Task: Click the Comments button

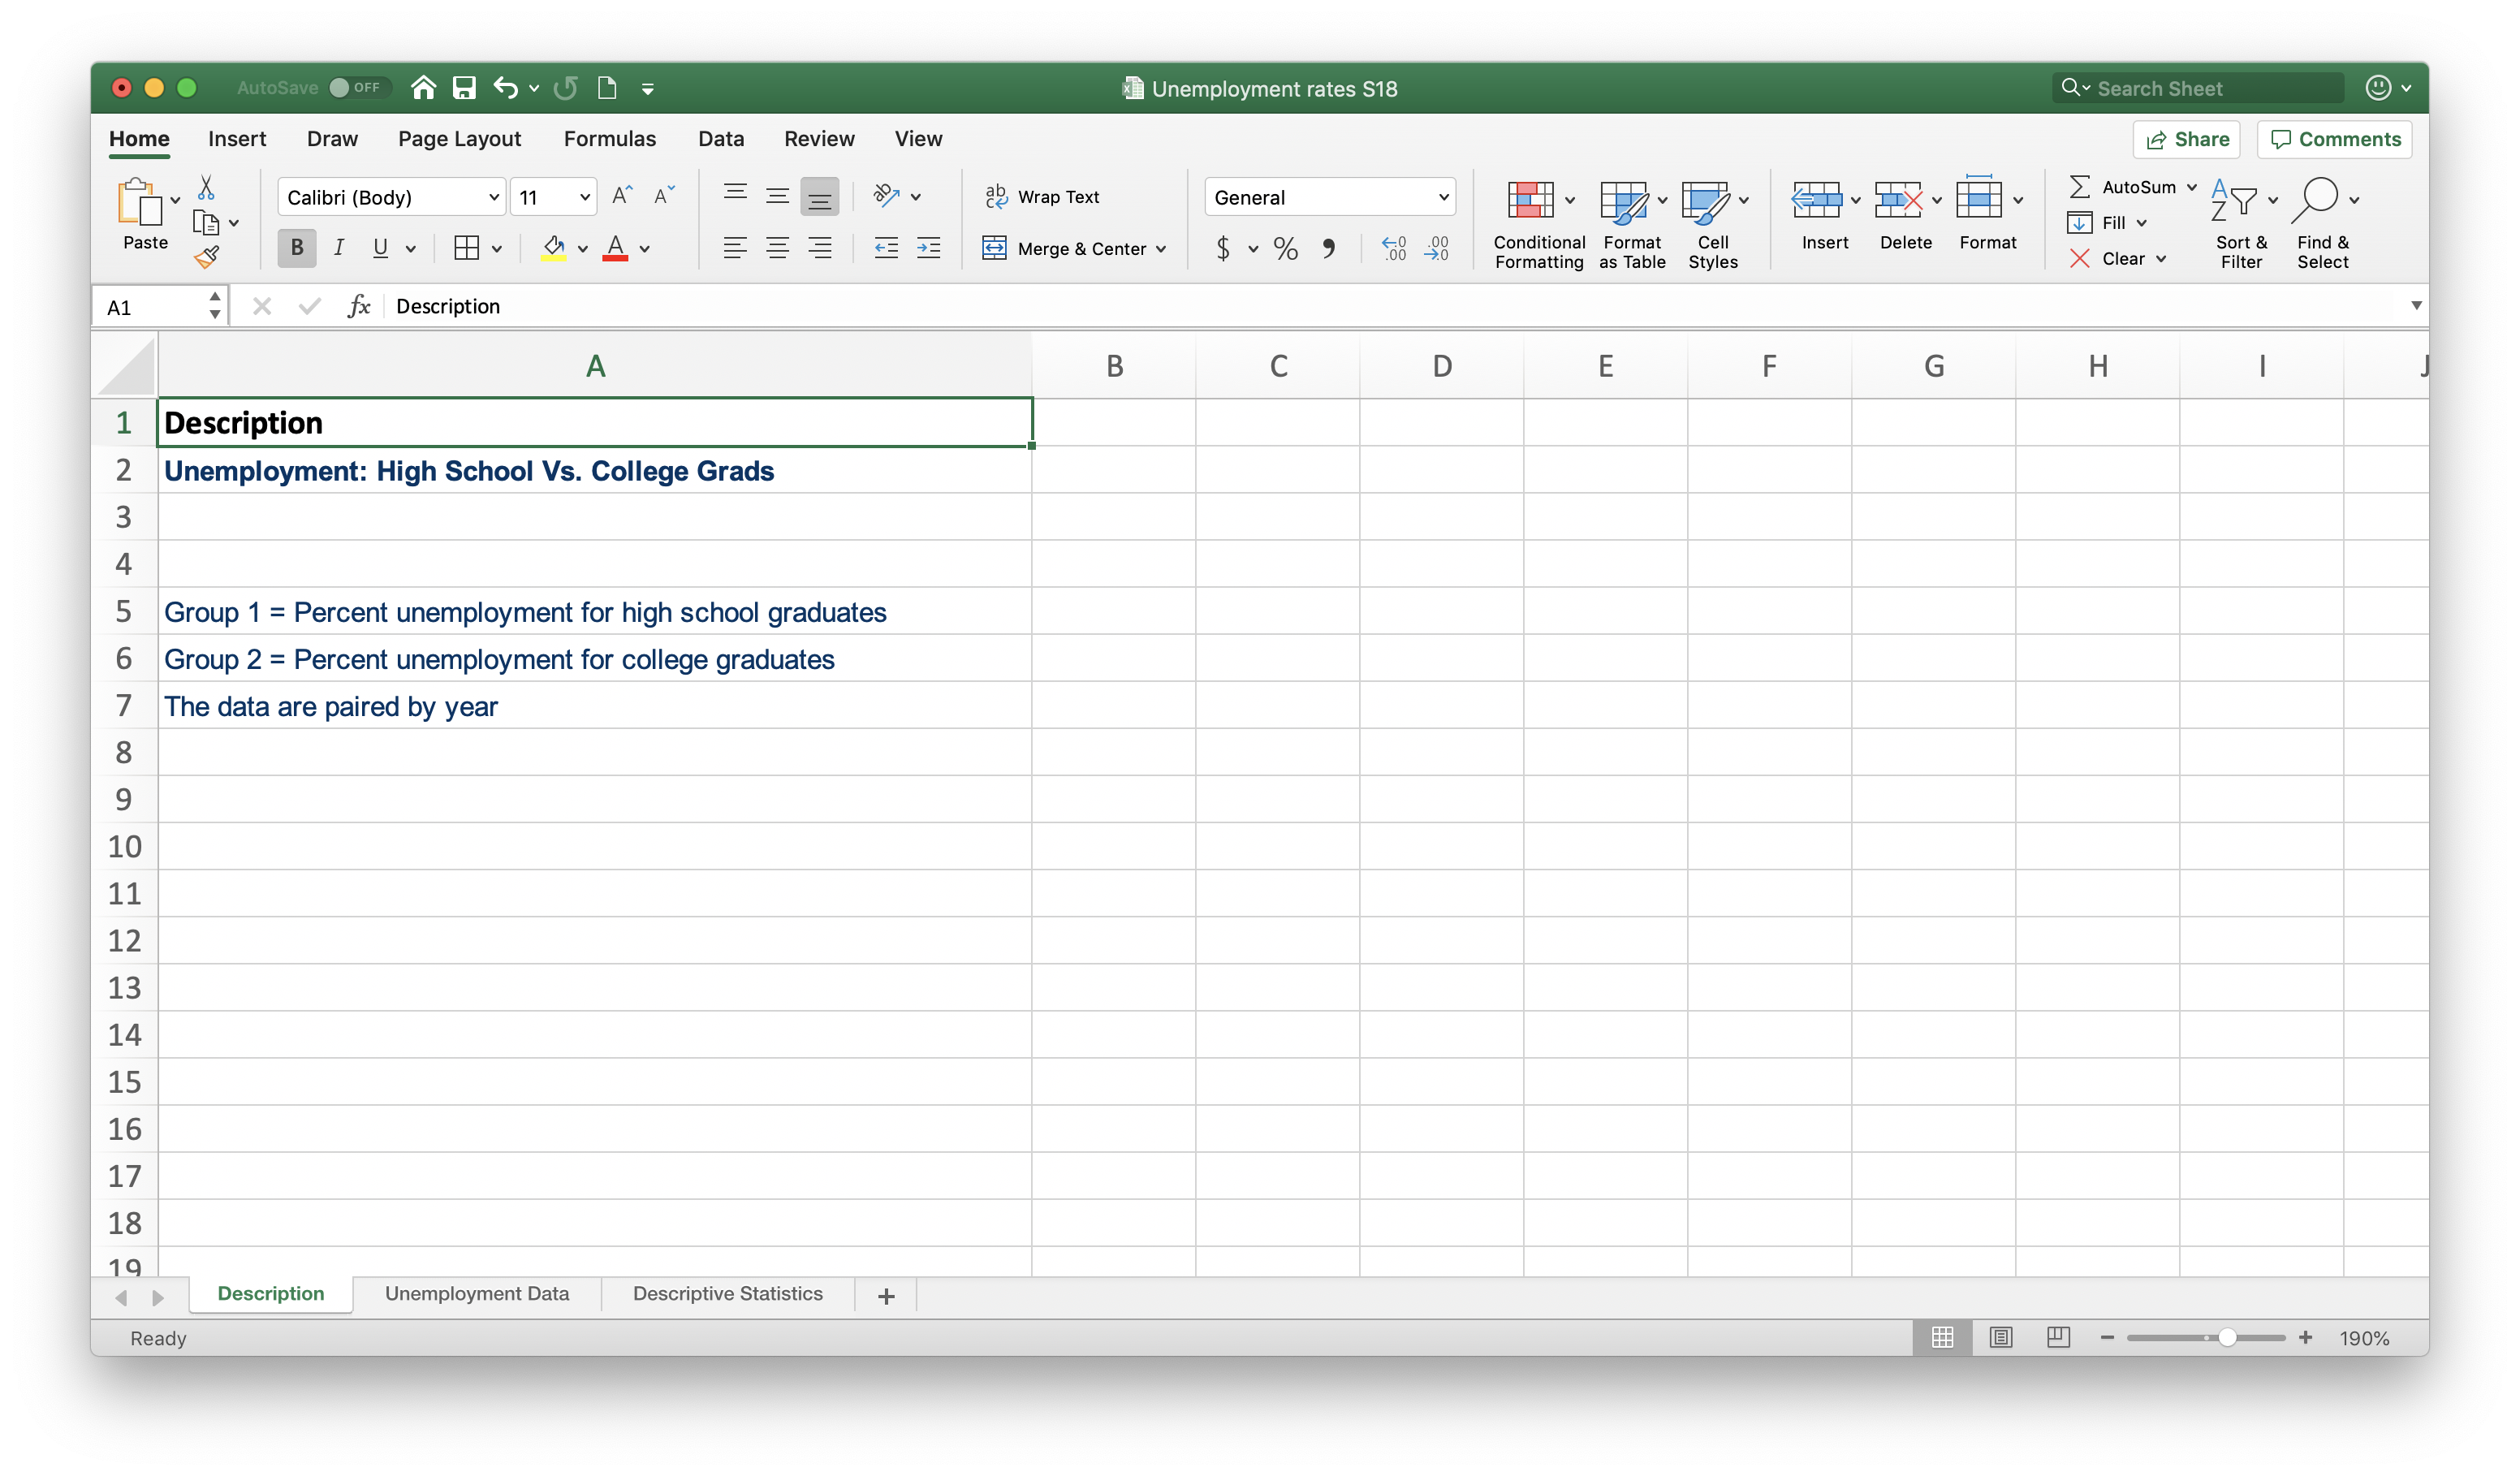Action: tap(2334, 139)
